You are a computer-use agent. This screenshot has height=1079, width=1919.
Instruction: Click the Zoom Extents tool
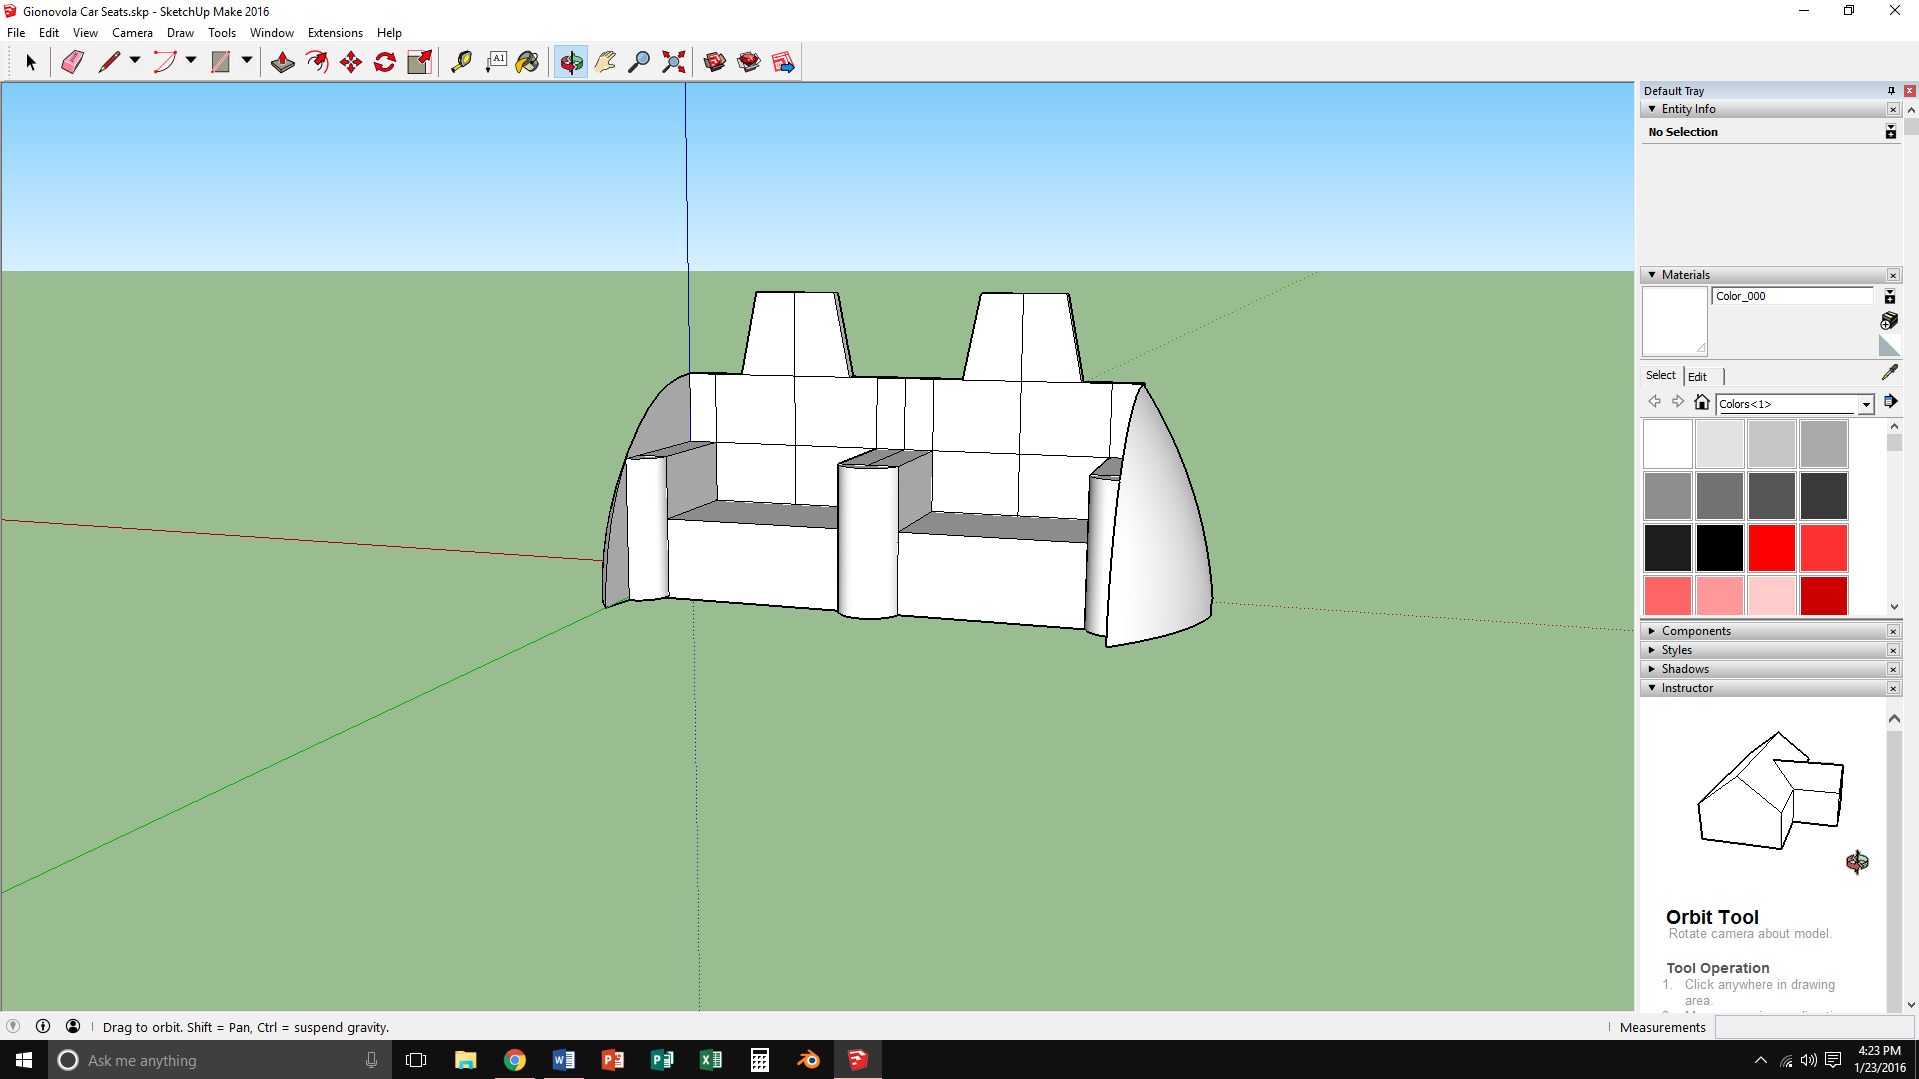[x=674, y=62]
